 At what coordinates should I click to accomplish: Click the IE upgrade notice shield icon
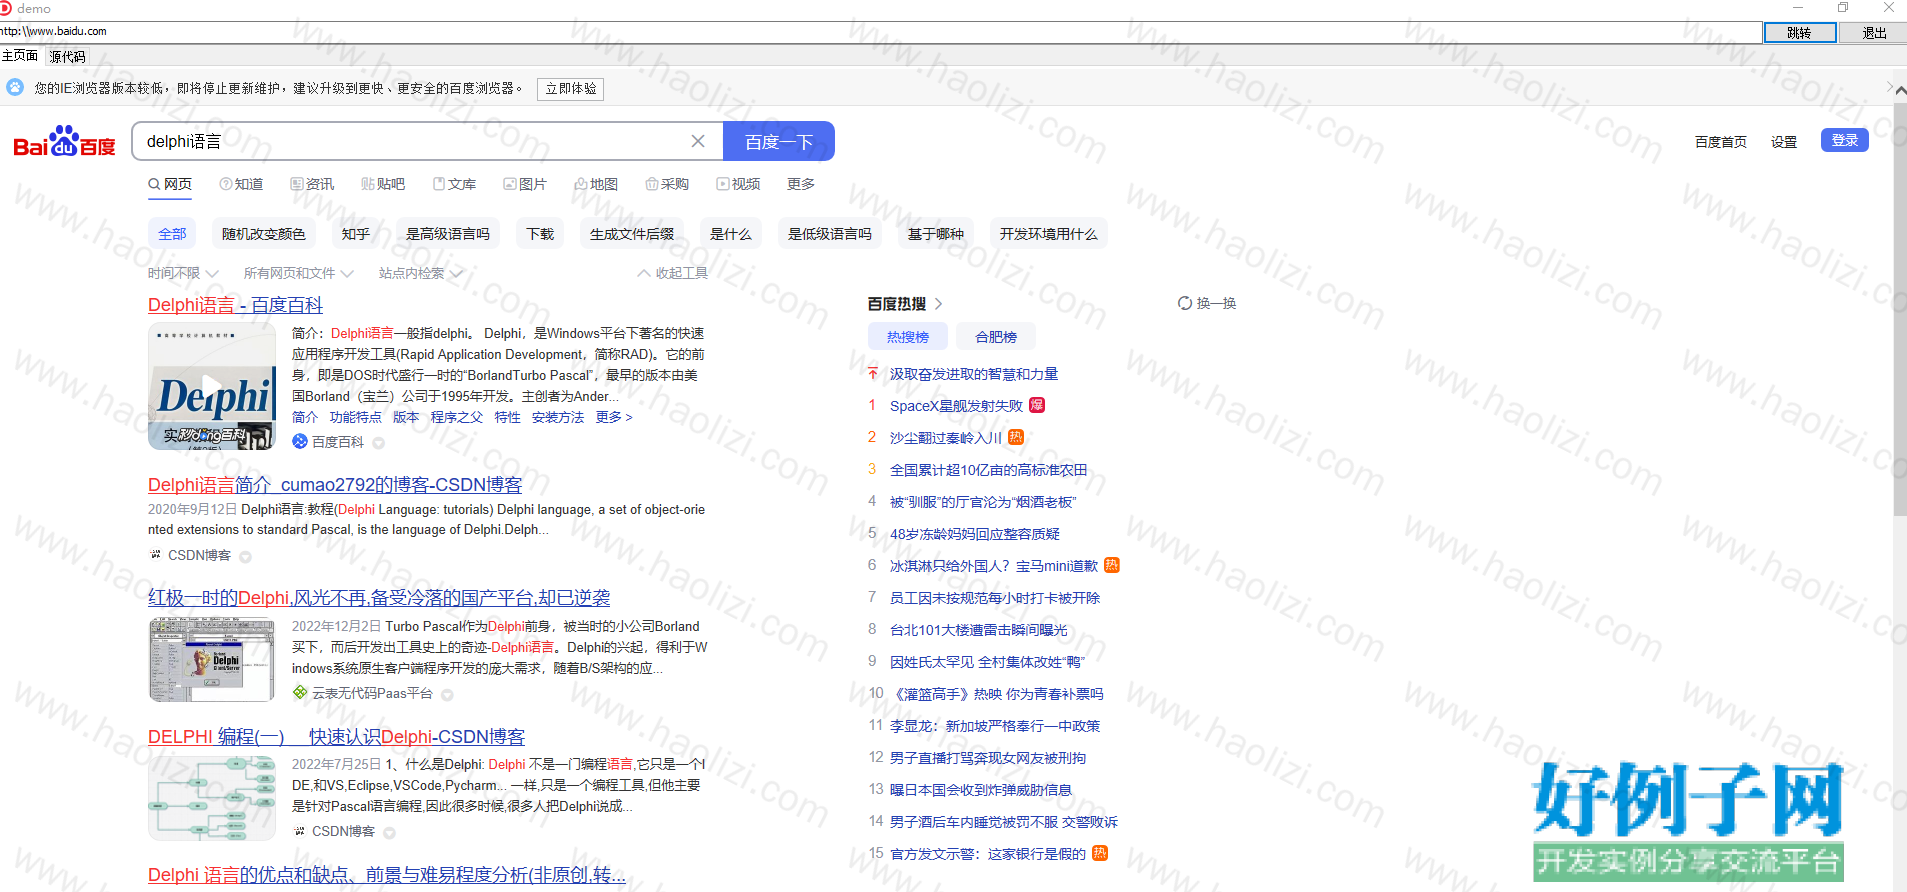(x=15, y=87)
